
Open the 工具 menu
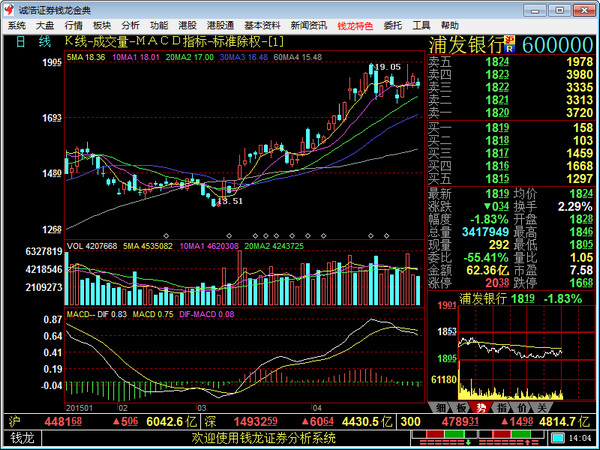(x=421, y=26)
